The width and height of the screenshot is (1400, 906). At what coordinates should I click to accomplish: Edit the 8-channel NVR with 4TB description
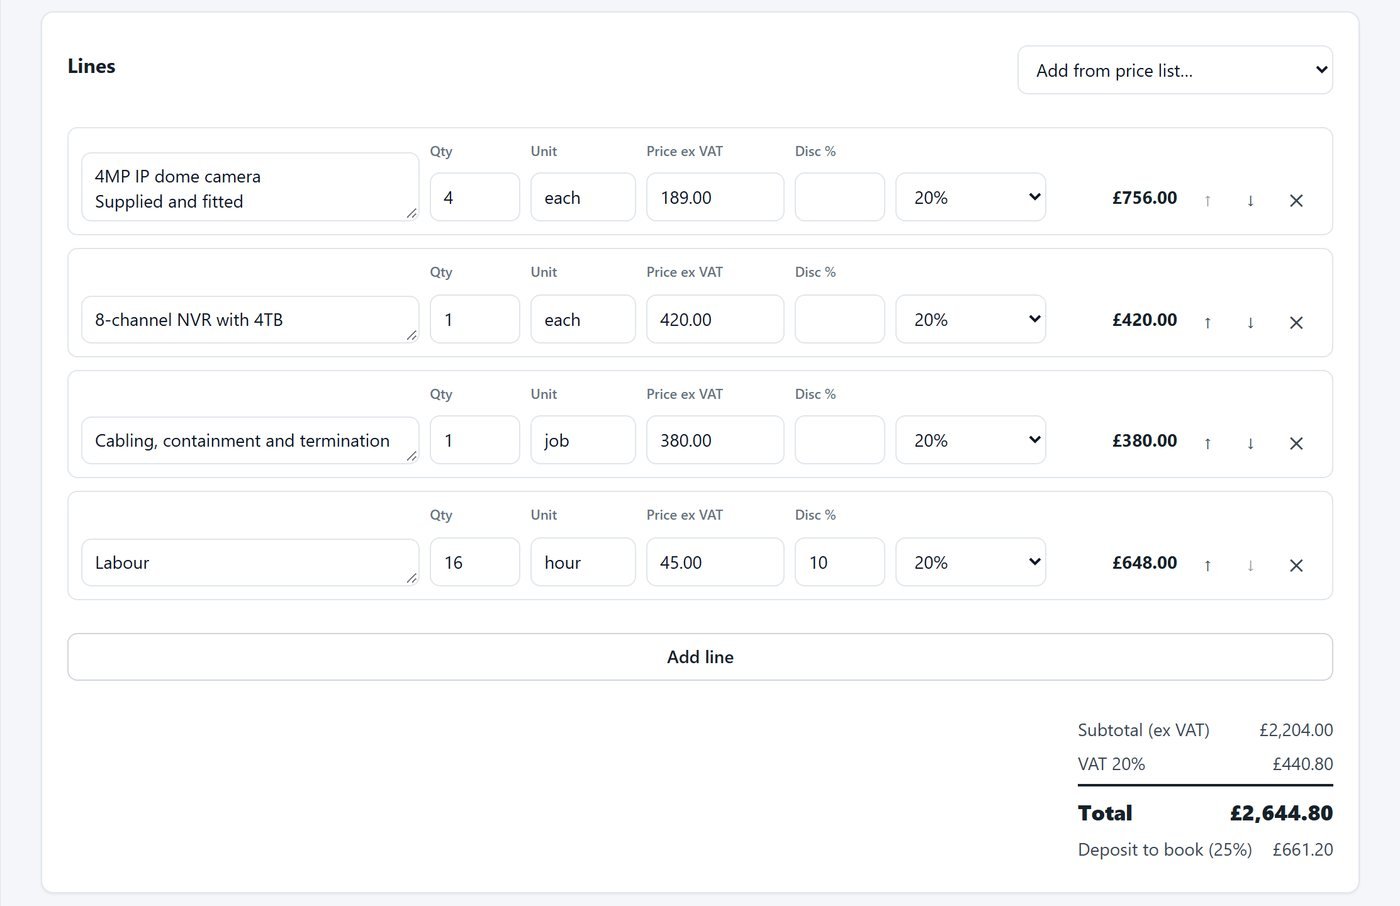[250, 319]
